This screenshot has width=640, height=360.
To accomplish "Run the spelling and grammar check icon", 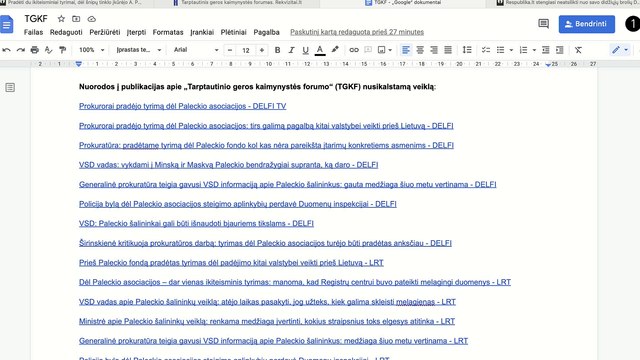I will pos(49,50).
